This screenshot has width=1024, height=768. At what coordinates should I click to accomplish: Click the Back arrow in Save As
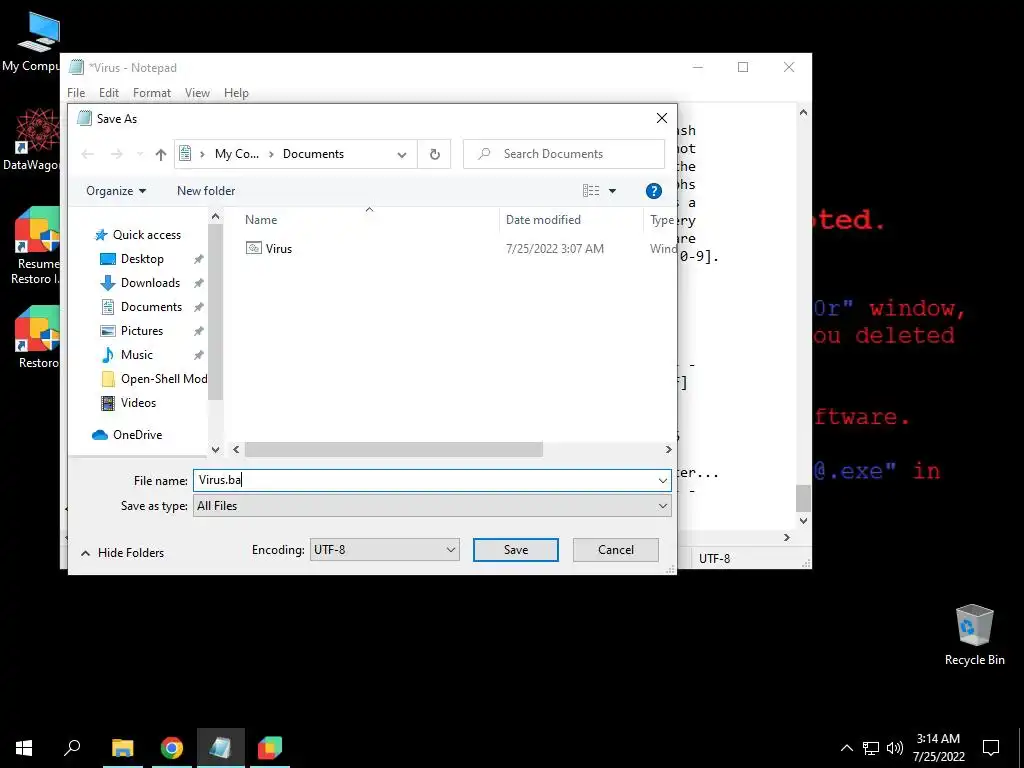(88, 154)
